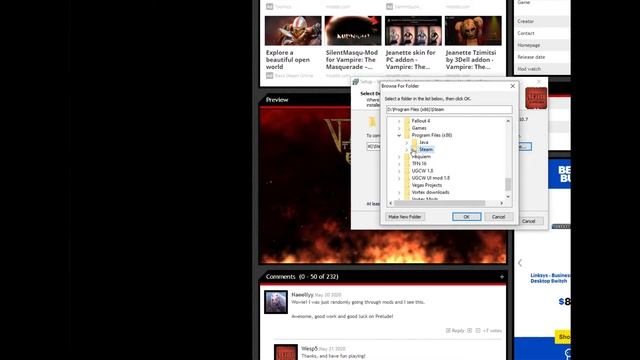Viewport: 640px width, 360px height.
Task: Click the folder tree horizontal scrollbar thumb
Action: [x=440, y=203]
